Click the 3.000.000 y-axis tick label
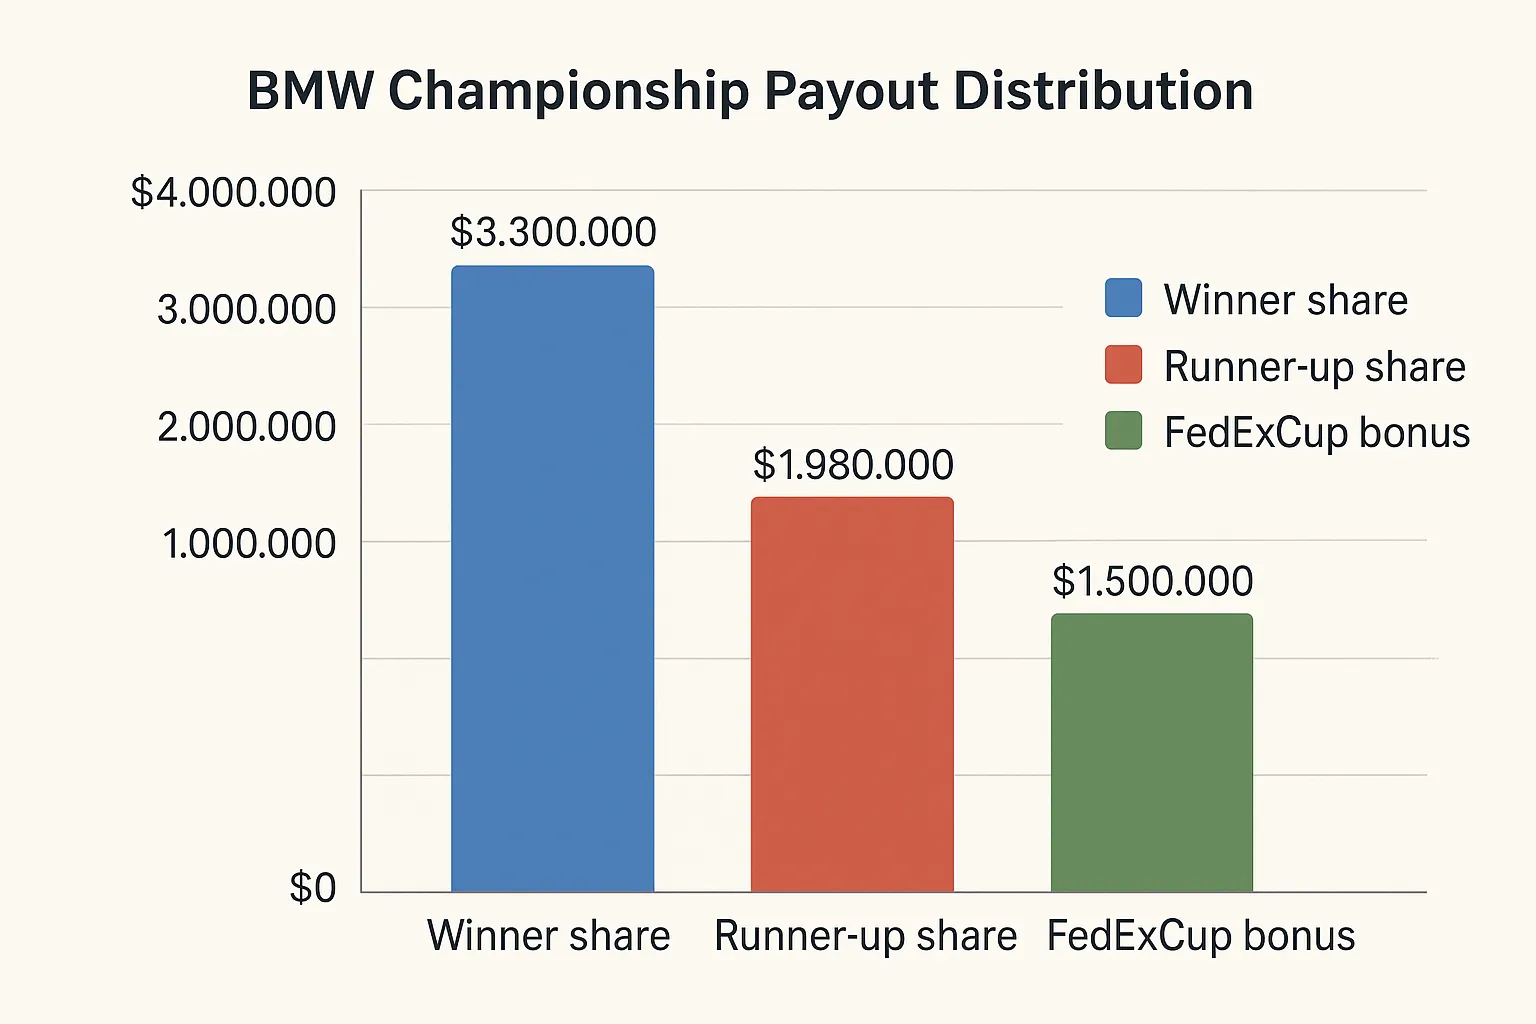The image size is (1536, 1024). click(246, 309)
